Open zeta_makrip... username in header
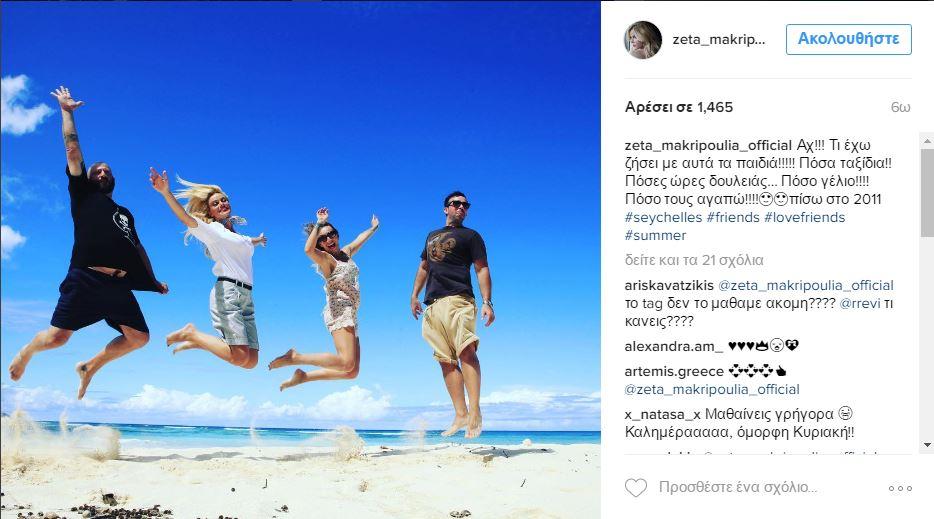934x519 pixels. click(718, 40)
